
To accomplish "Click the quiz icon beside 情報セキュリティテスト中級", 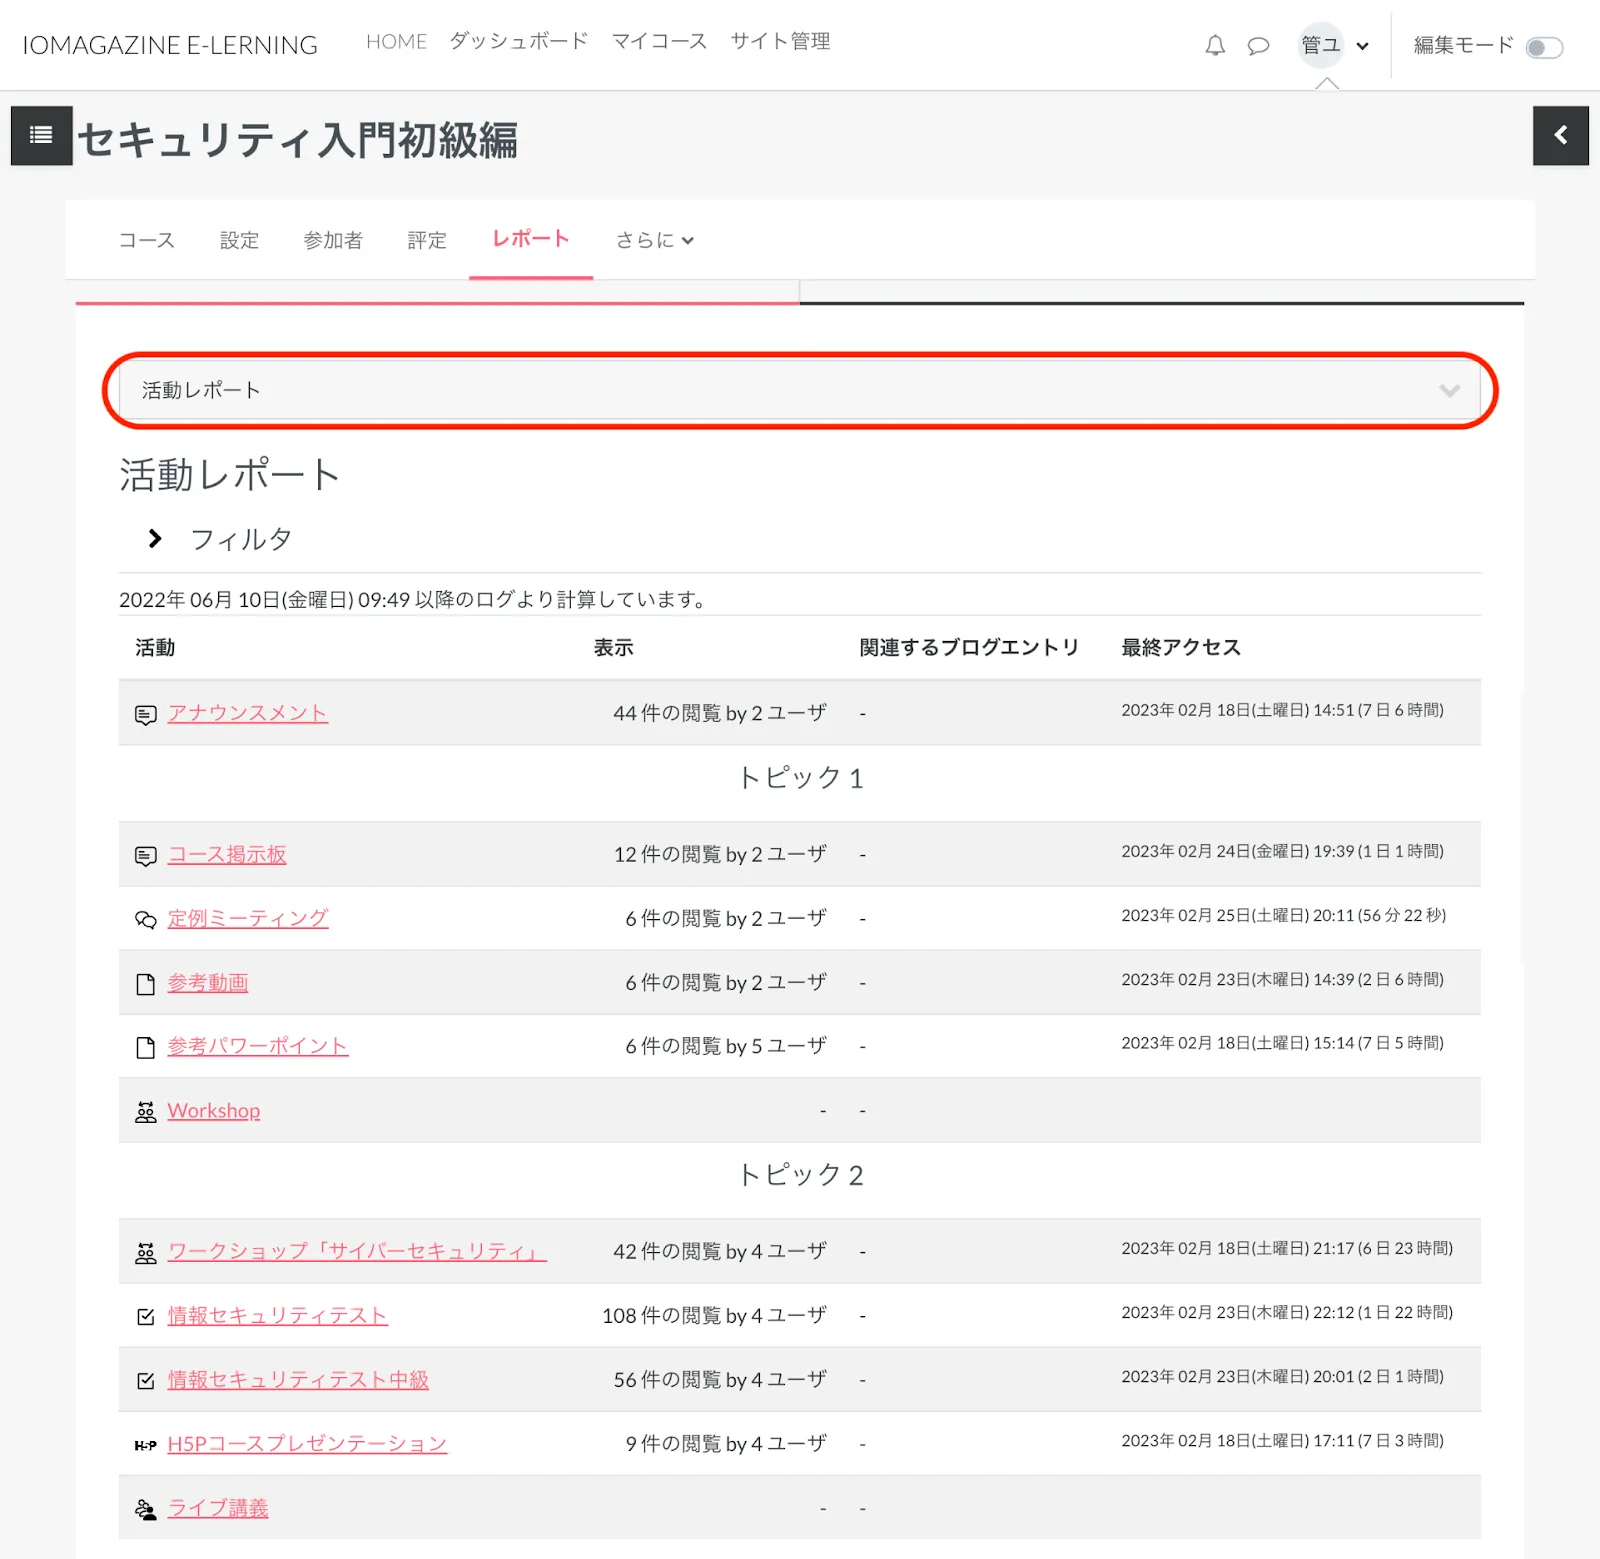I will (x=146, y=1381).
